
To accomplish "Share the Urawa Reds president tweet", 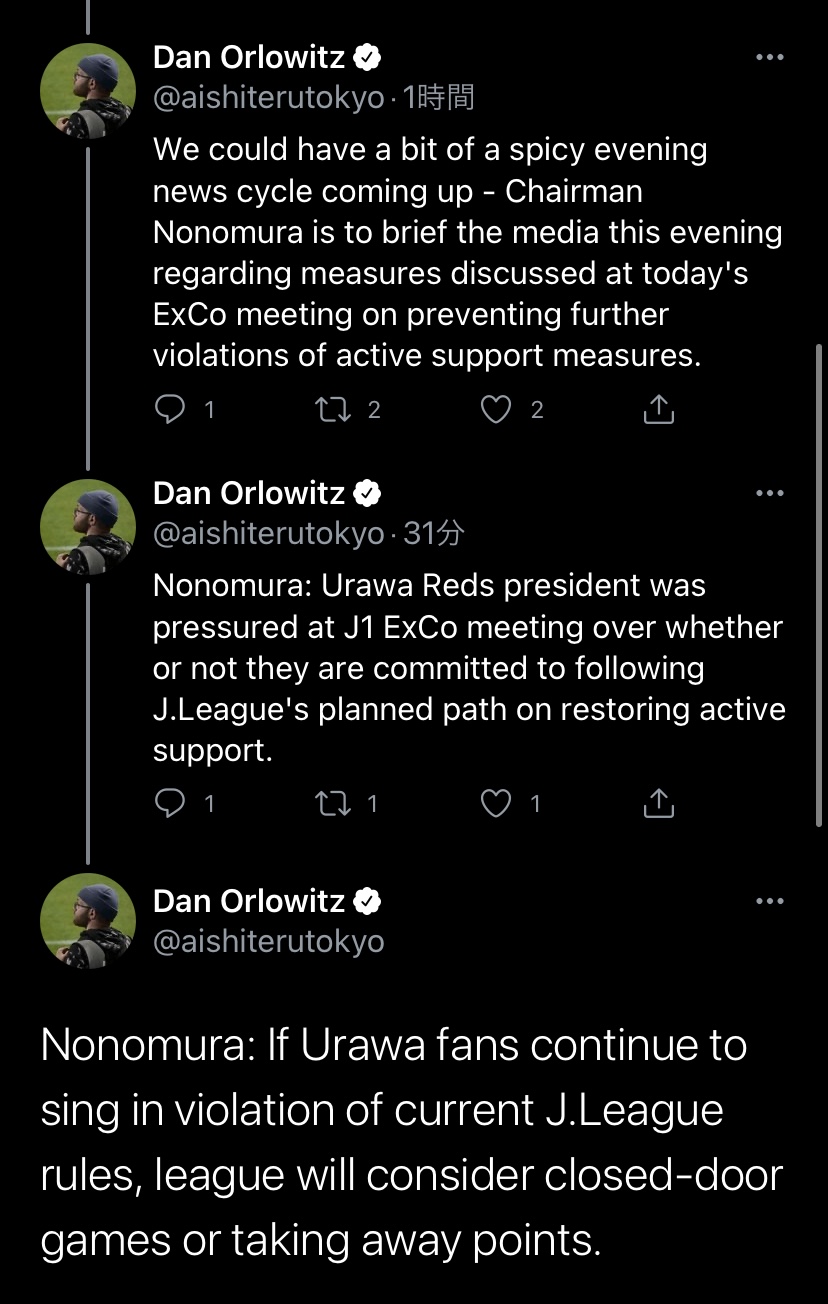I will (658, 803).
